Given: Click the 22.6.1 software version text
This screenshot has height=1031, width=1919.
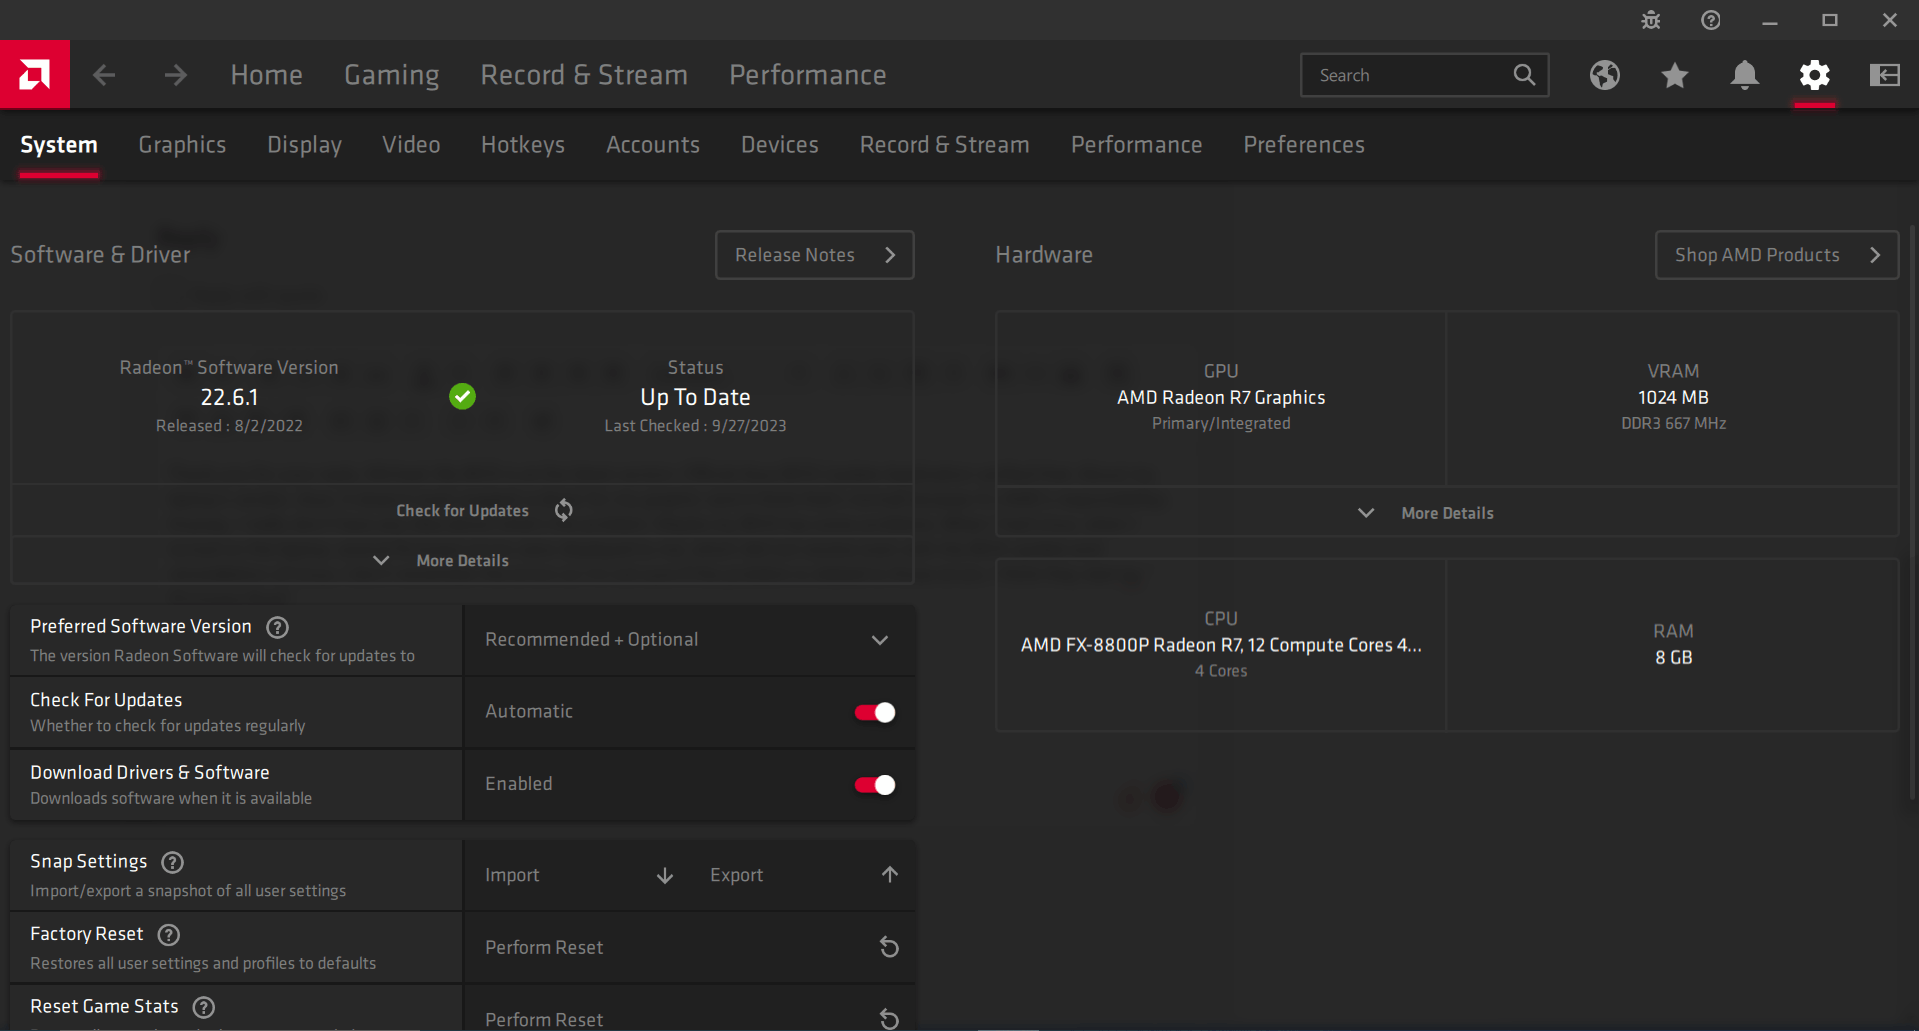Looking at the screenshot, I should point(229,397).
